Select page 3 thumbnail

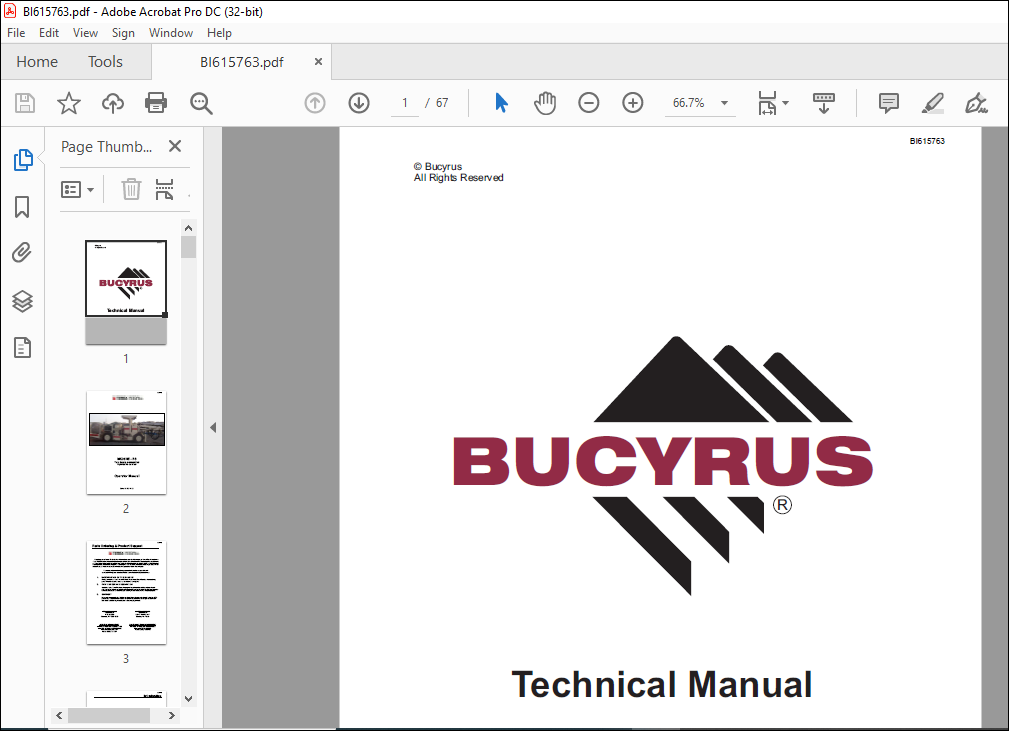click(126, 592)
